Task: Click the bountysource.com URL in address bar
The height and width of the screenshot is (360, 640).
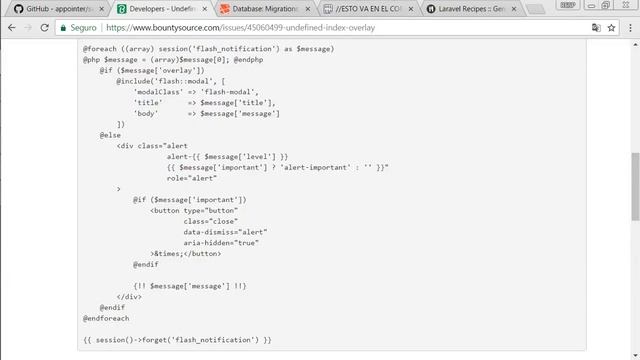Action: (x=240, y=28)
